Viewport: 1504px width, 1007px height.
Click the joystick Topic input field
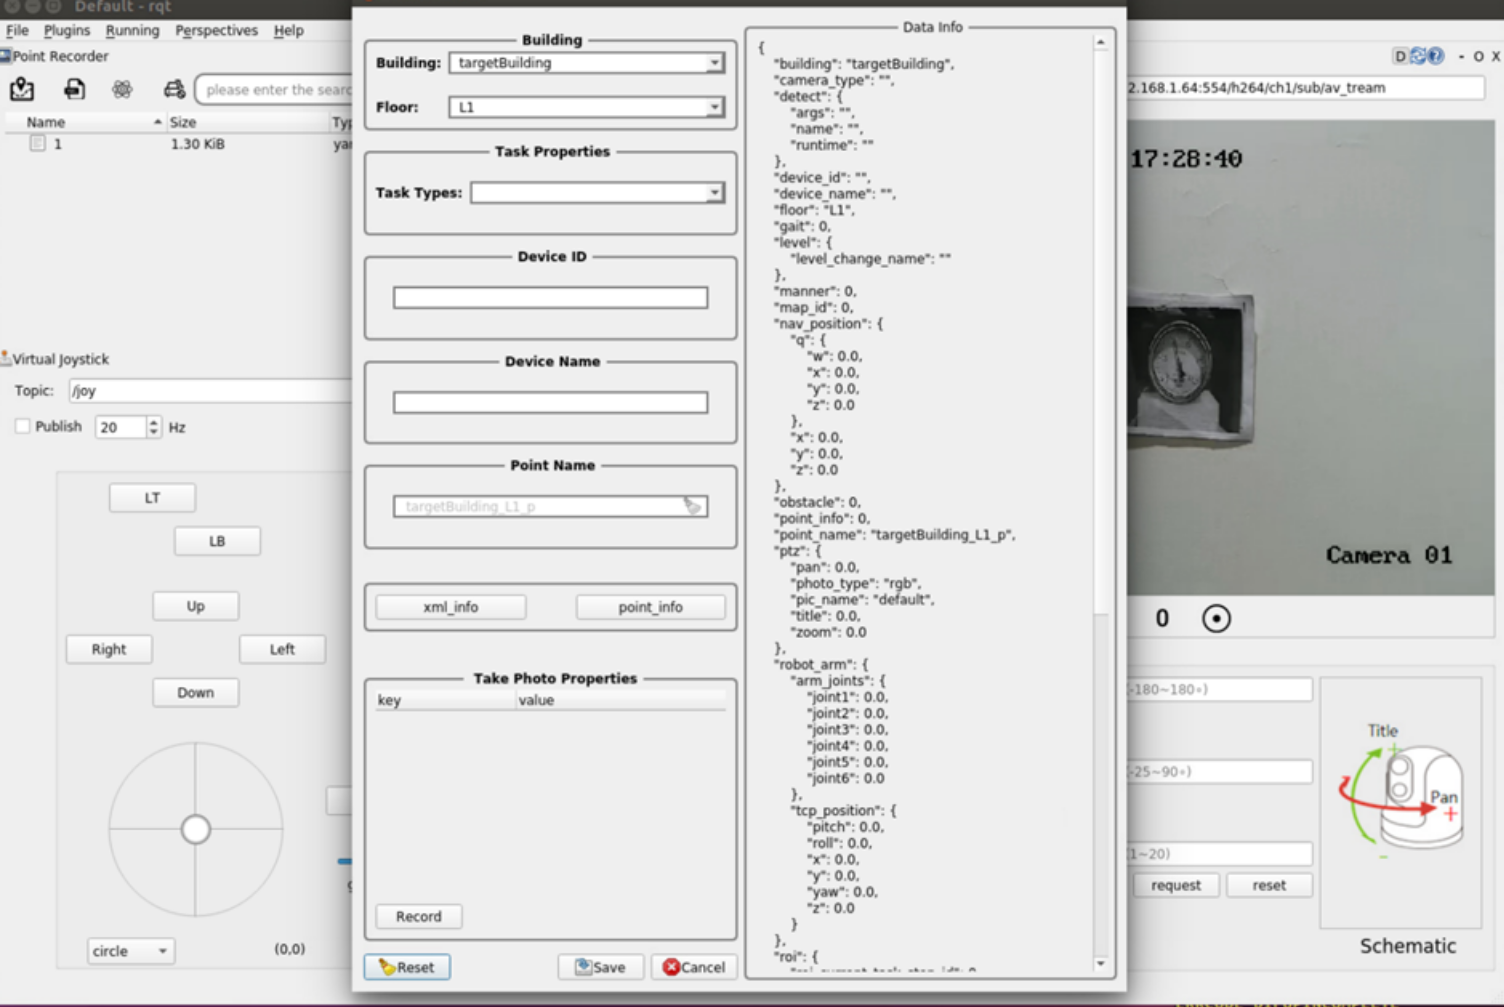[210, 391]
